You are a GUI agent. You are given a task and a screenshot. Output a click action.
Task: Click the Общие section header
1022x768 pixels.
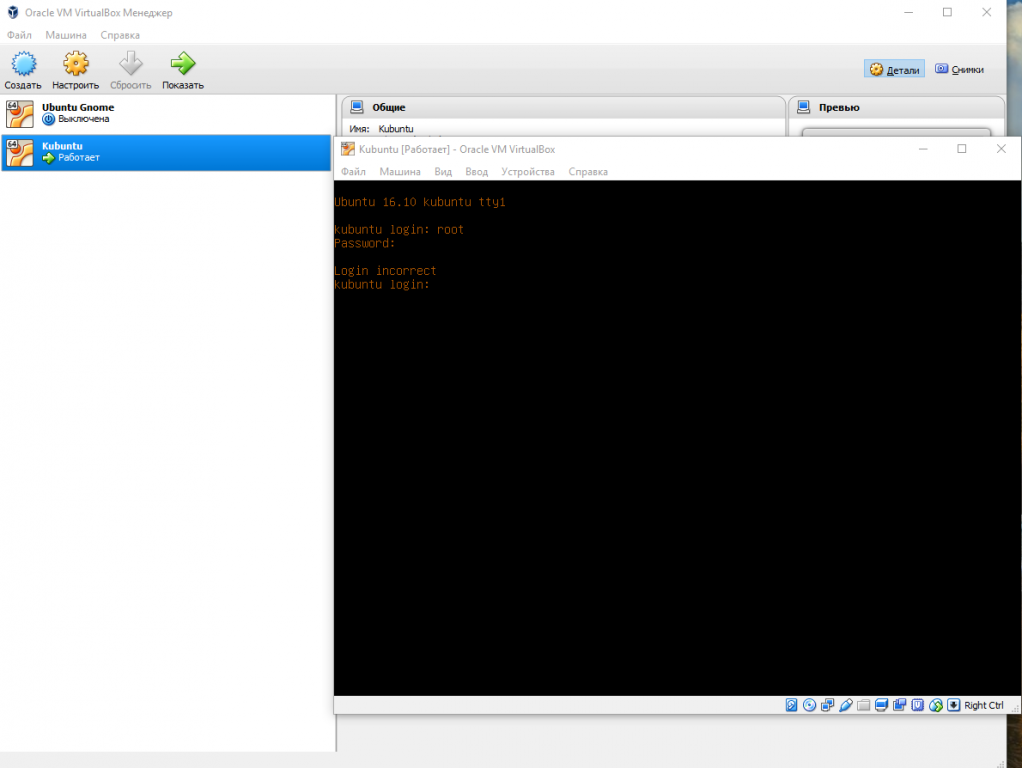pyautogui.click(x=563, y=107)
